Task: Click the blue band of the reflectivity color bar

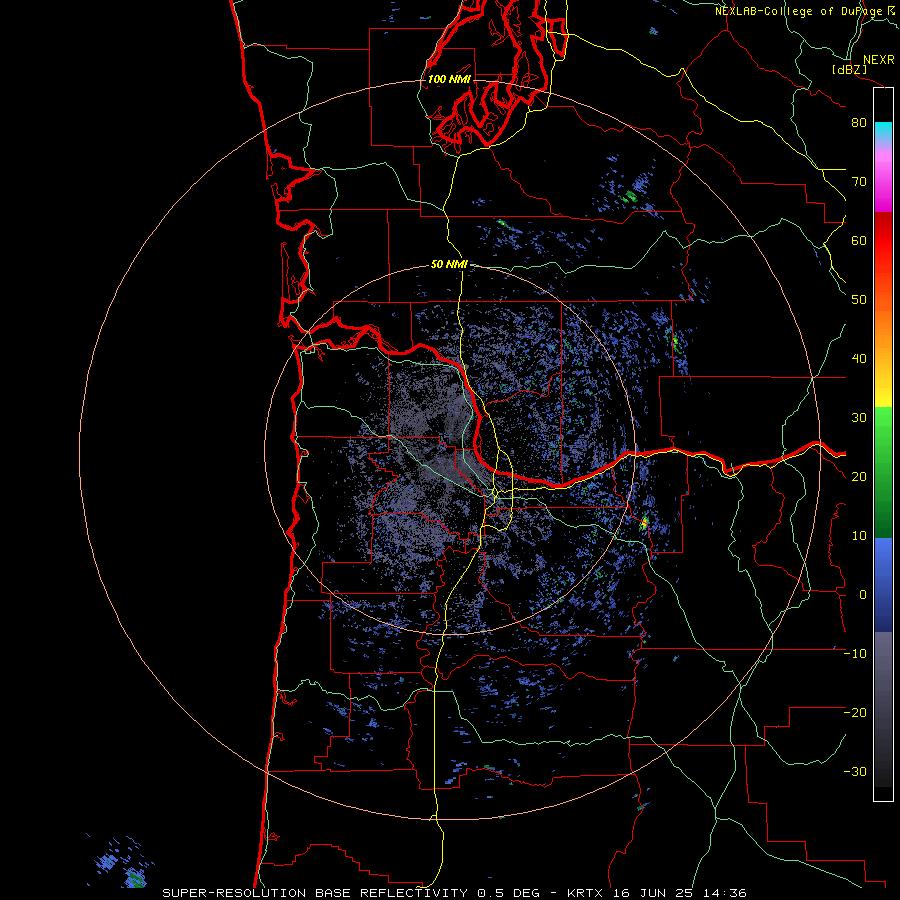Action: point(883,584)
